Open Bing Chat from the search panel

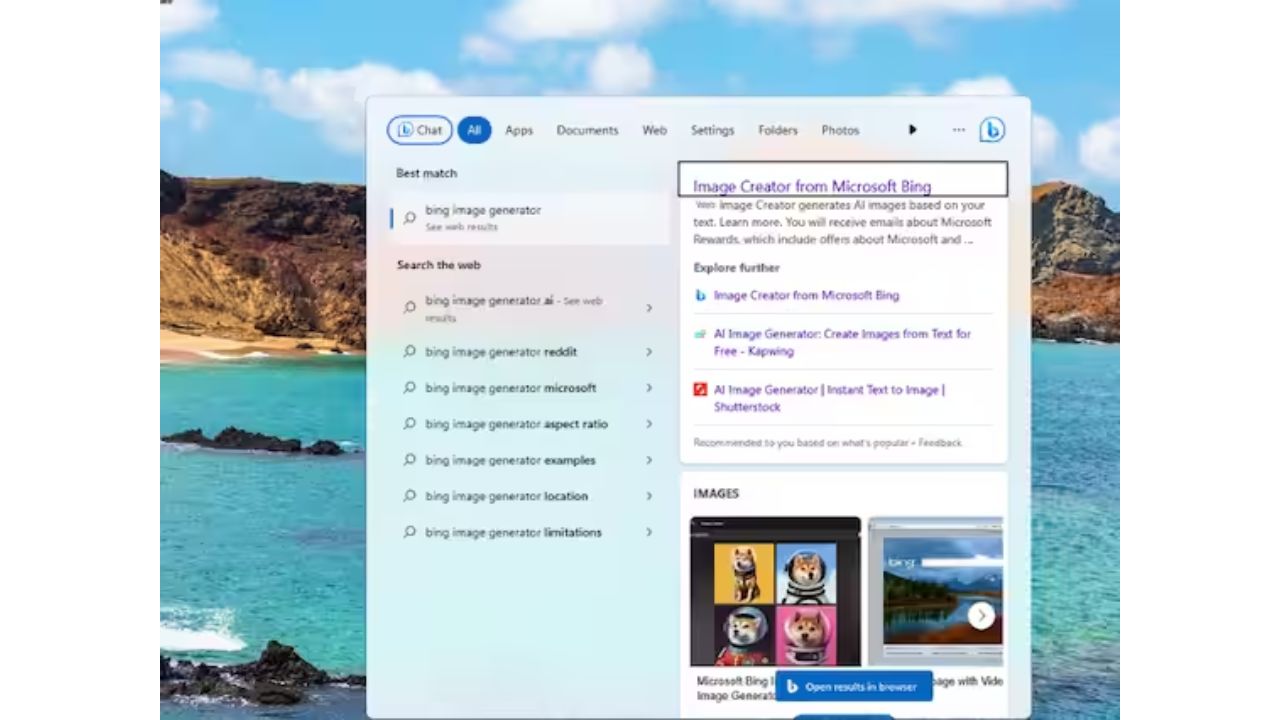coord(419,130)
